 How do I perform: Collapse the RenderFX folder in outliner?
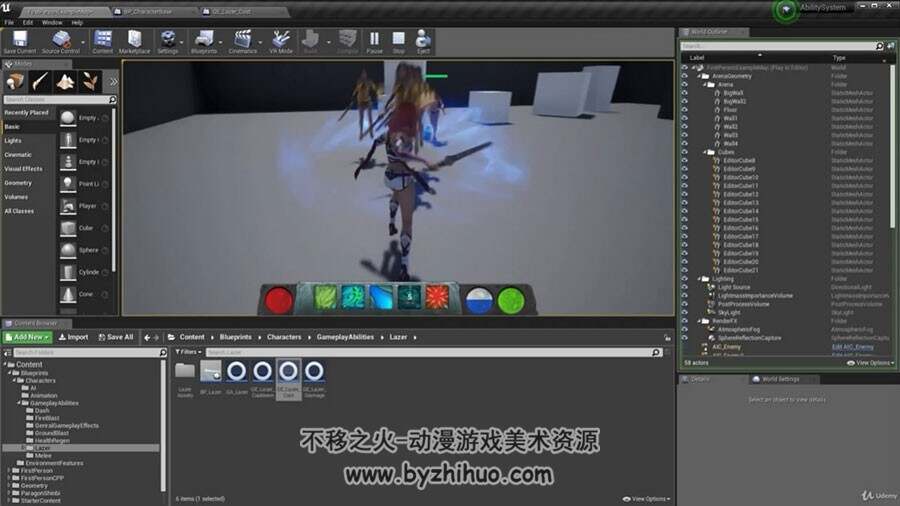tap(700, 321)
